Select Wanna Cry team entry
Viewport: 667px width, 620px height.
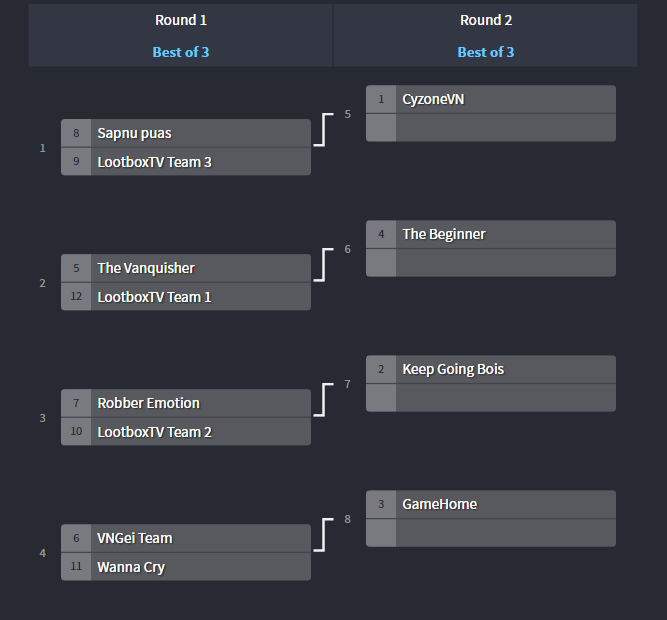(x=186, y=567)
